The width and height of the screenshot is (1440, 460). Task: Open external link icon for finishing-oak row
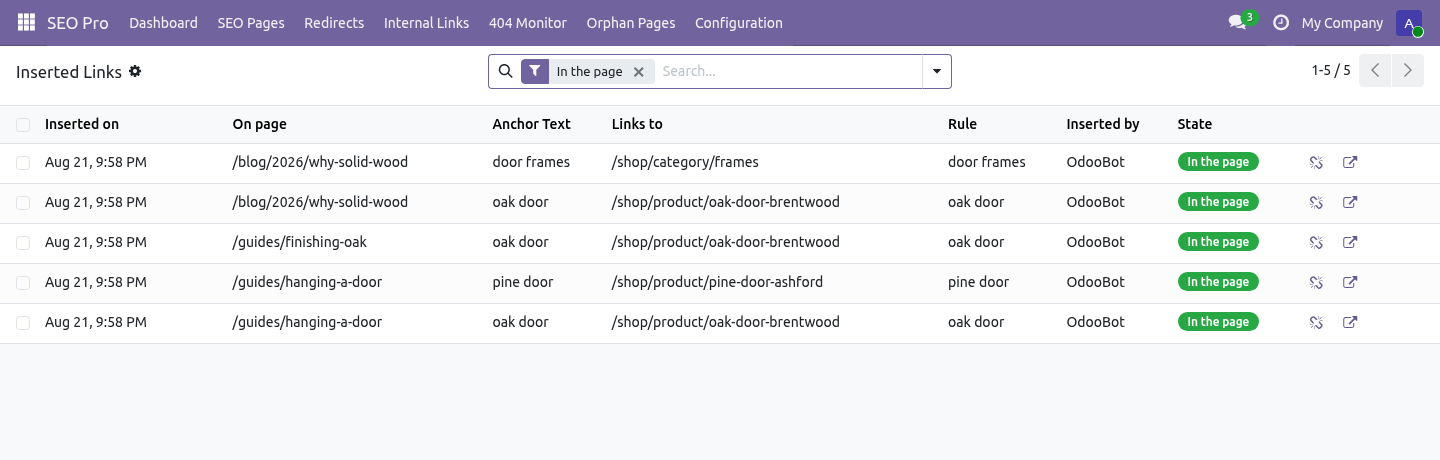tap(1350, 242)
